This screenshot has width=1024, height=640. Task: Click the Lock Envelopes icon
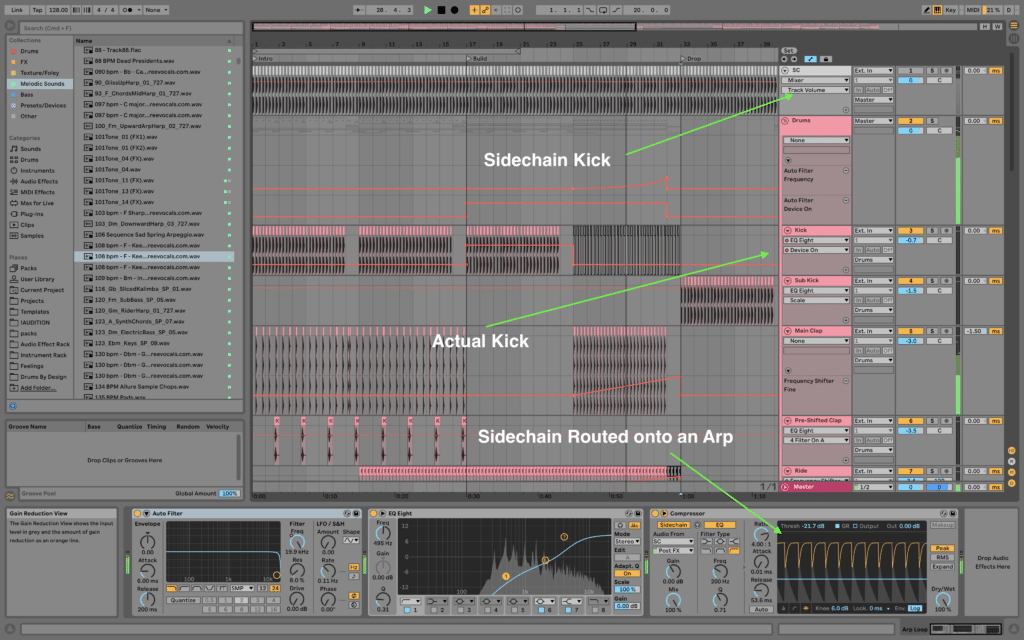coord(826,59)
